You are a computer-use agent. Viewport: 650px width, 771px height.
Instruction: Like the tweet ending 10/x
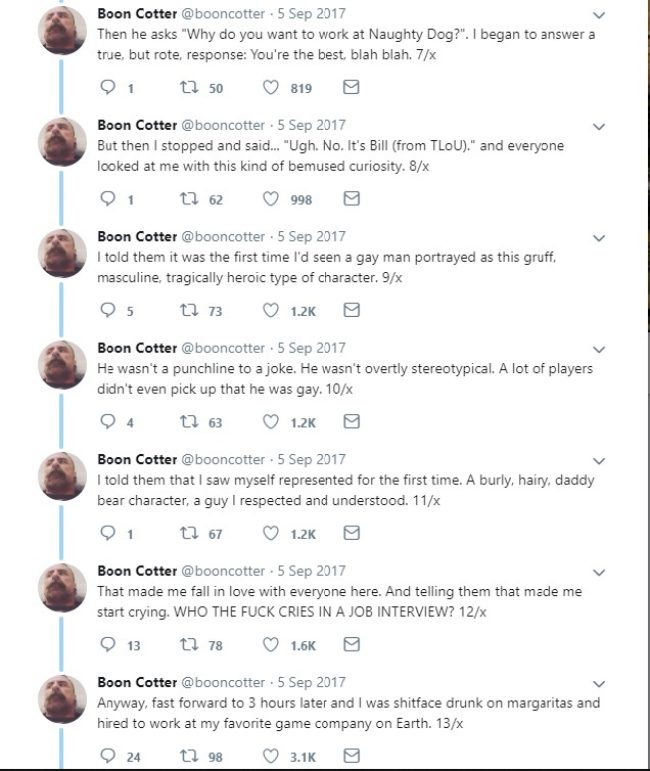[x=270, y=421]
